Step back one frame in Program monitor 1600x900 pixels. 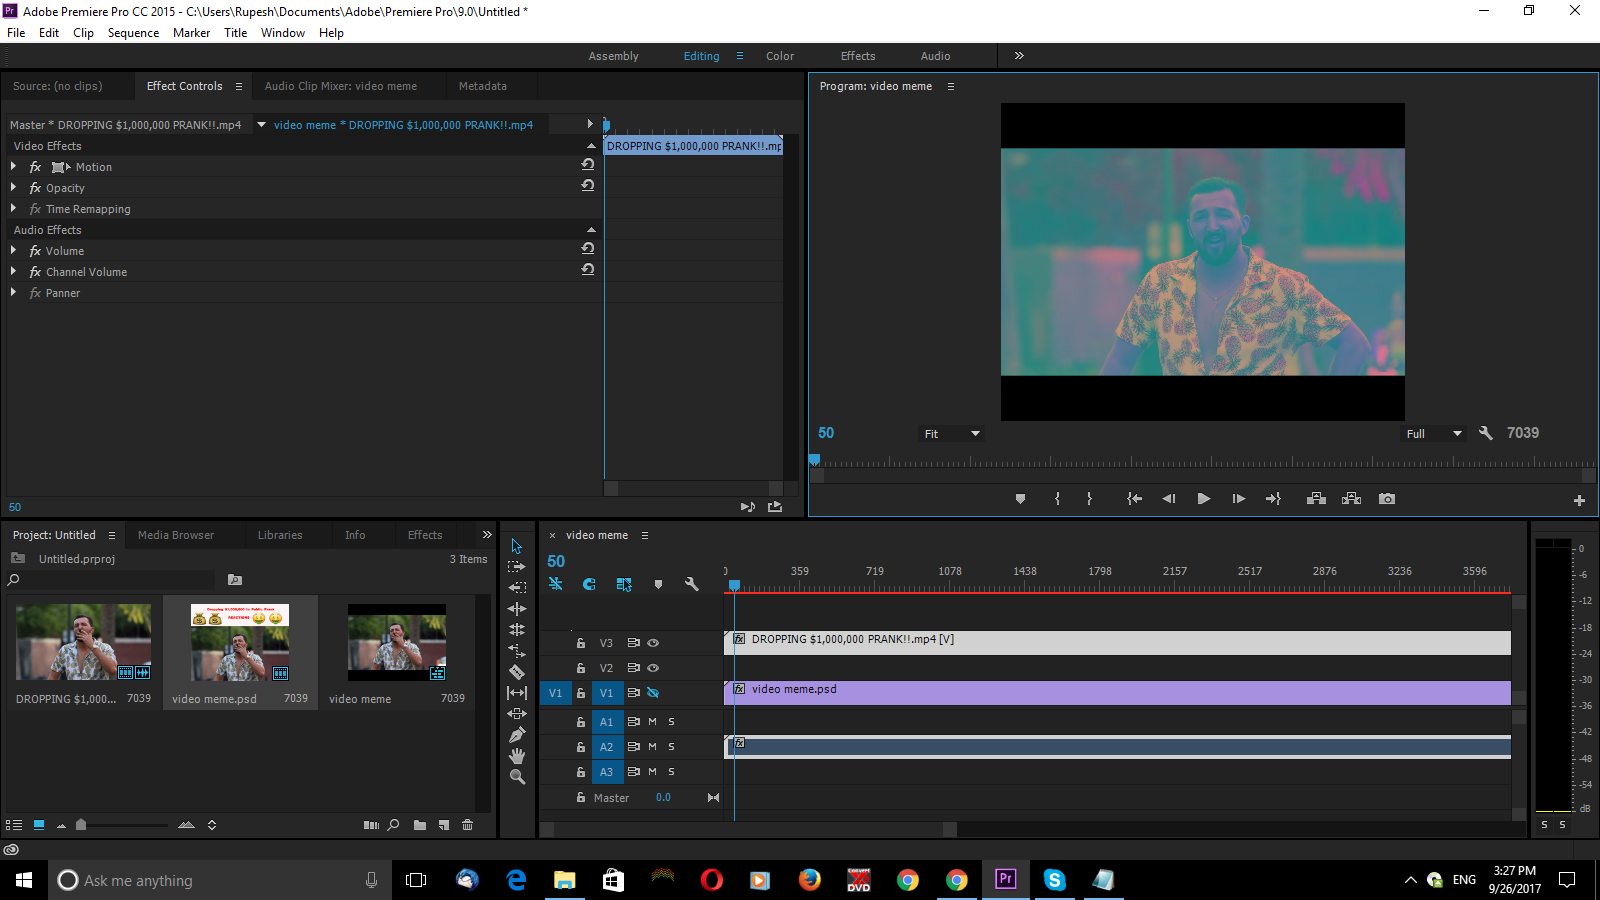tap(1168, 499)
